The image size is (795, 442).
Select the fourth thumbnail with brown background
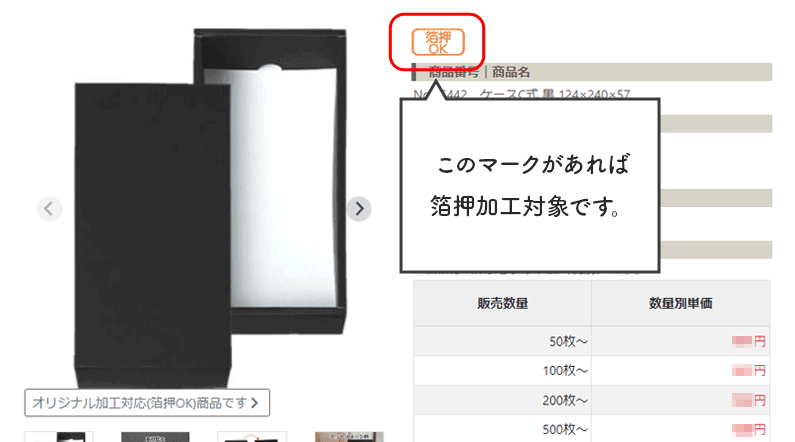(x=349, y=437)
